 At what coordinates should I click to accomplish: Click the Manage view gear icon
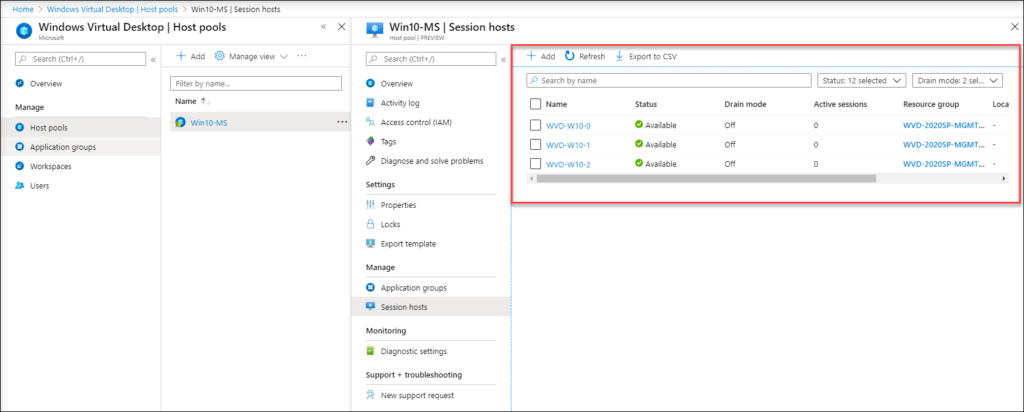[x=219, y=56]
